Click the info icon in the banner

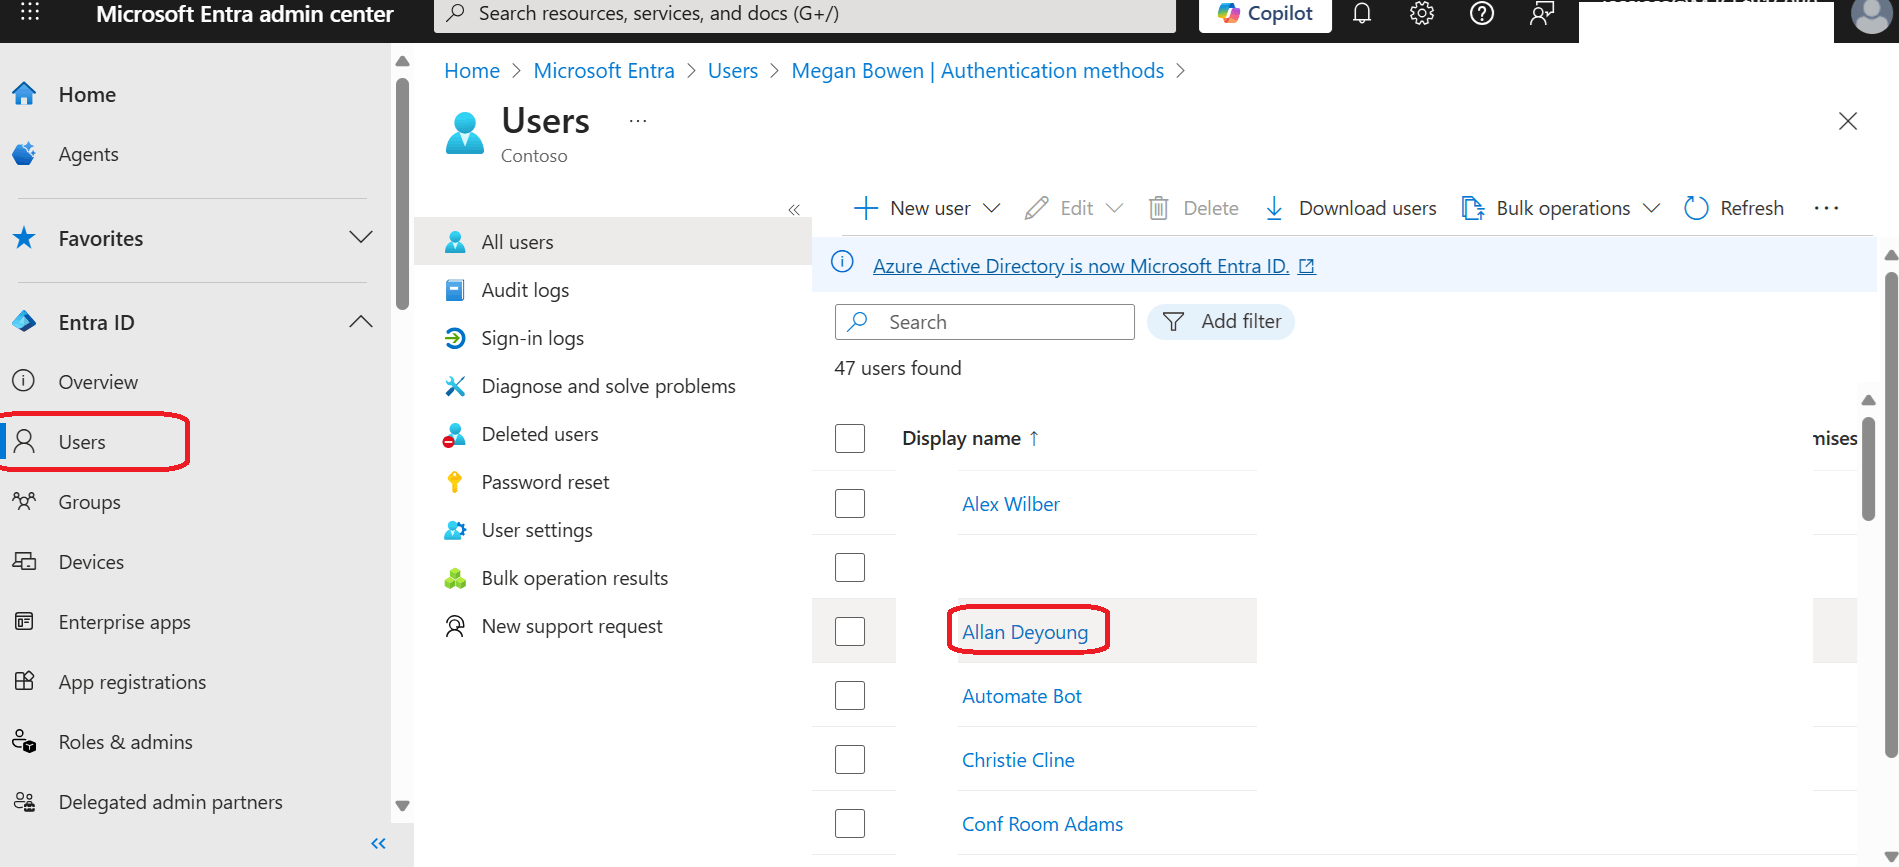point(843,262)
